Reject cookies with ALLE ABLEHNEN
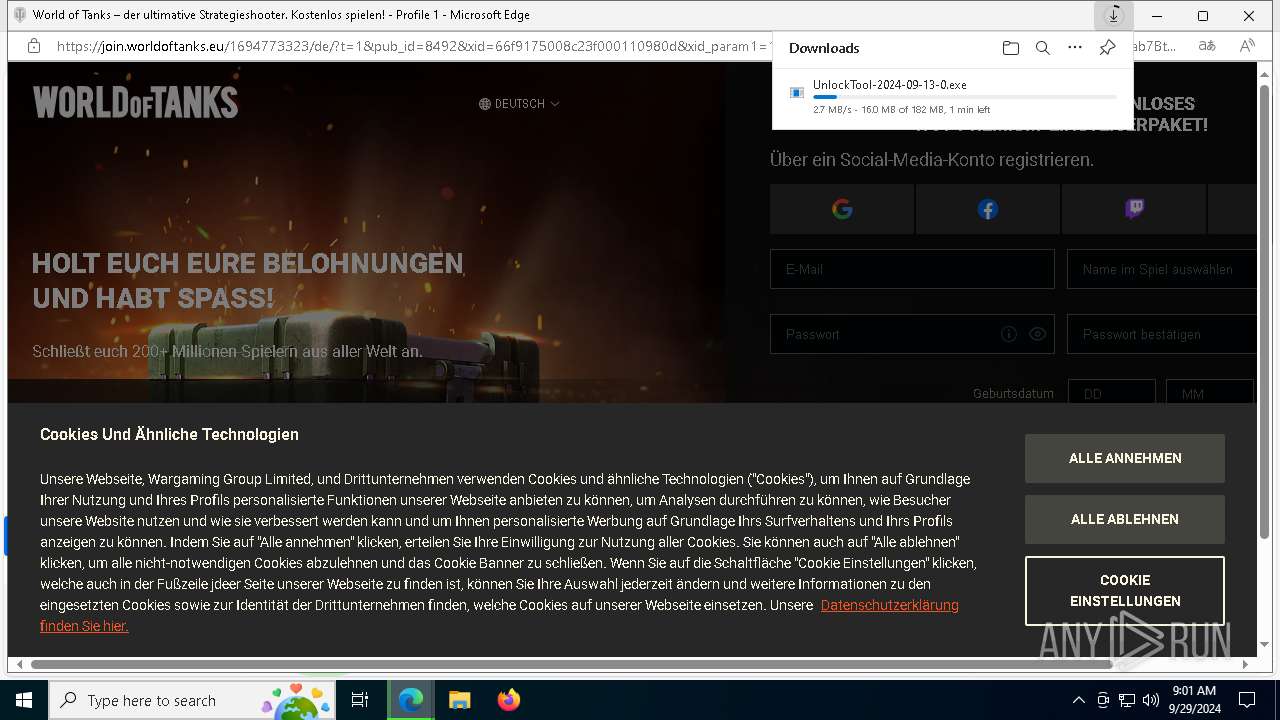Viewport: 1280px width, 720px height. pos(1125,519)
